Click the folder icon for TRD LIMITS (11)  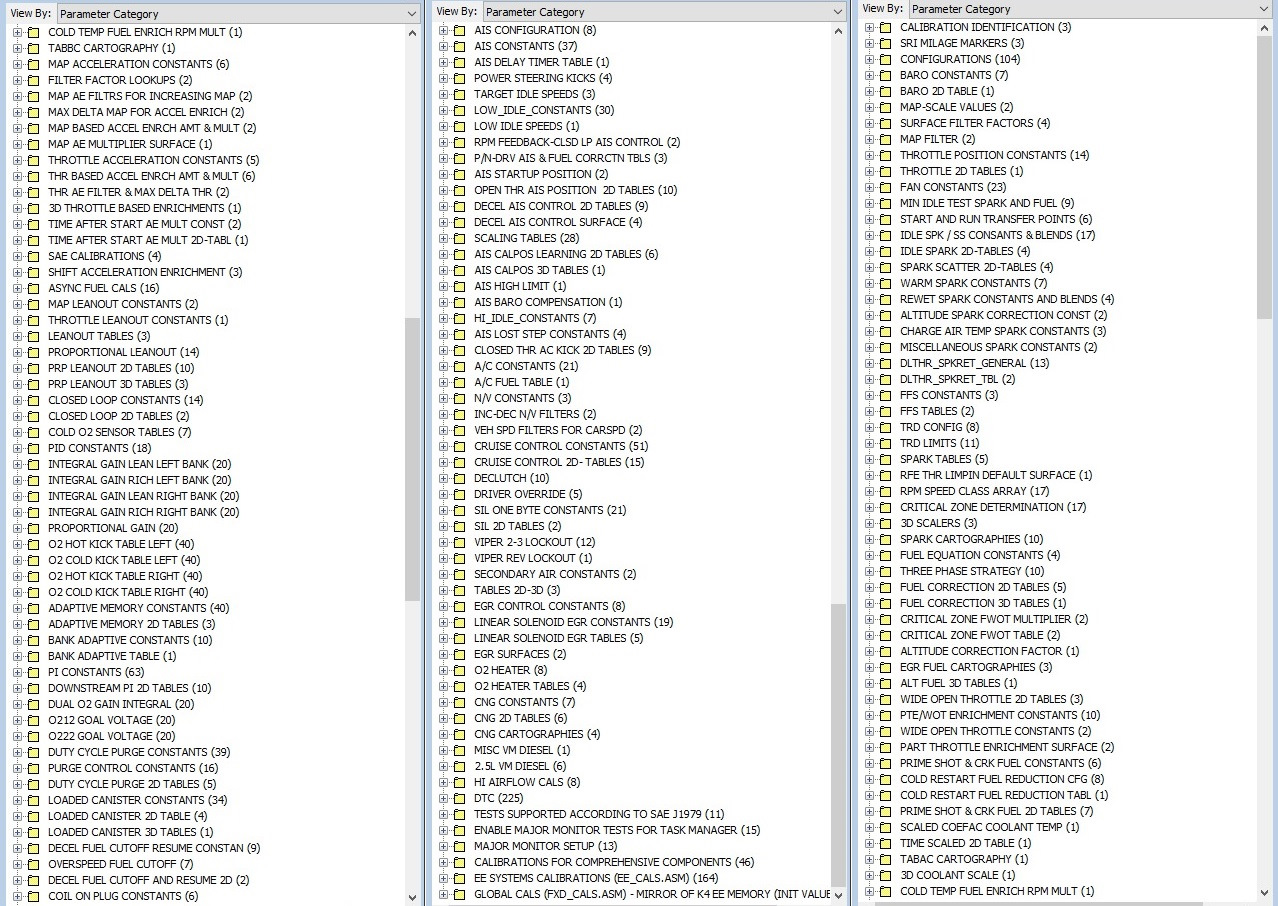(x=885, y=443)
